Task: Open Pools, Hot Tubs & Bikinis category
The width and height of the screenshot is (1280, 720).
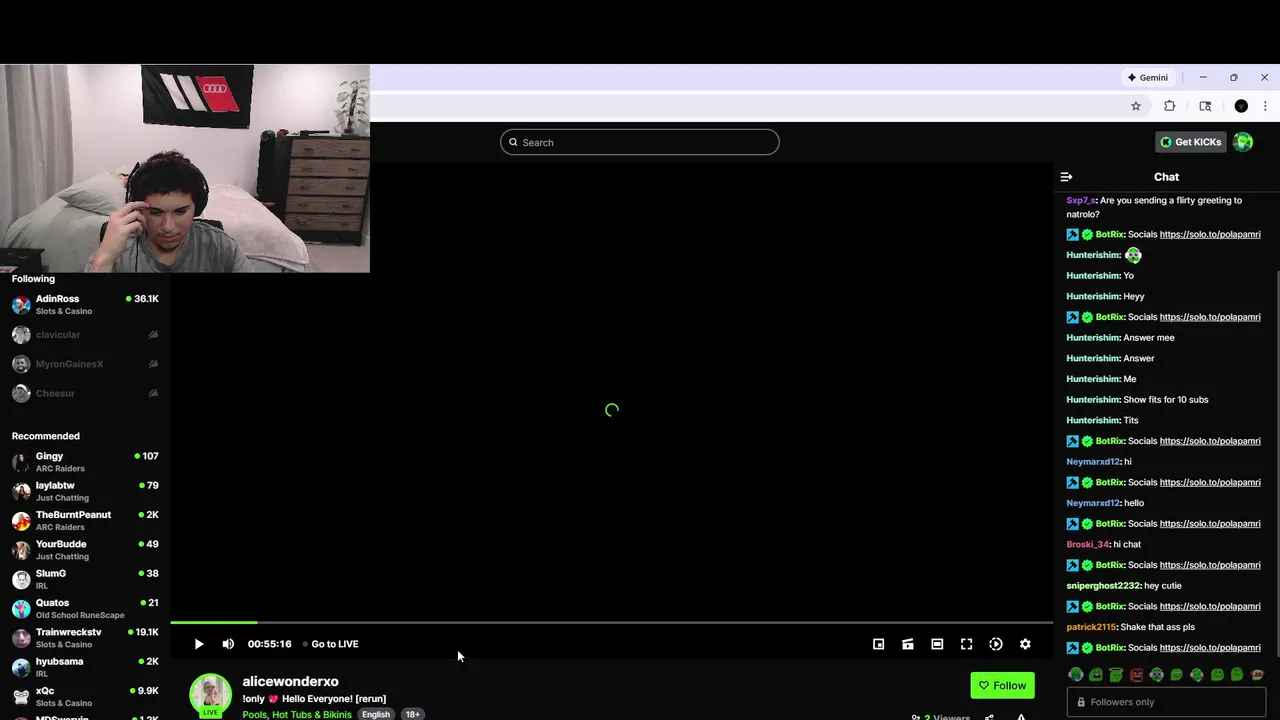Action: [297, 715]
